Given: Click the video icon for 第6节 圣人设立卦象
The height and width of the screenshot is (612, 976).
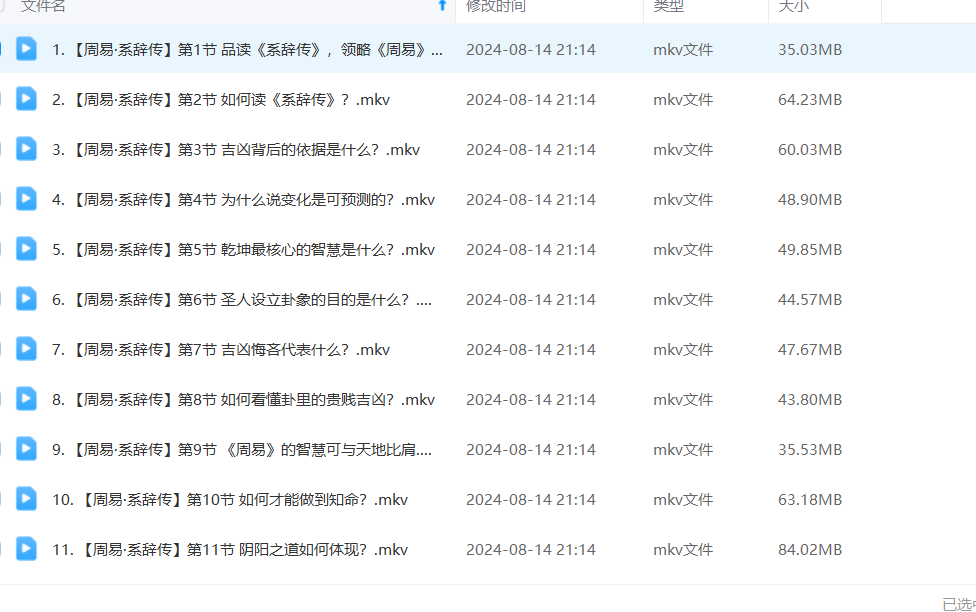Looking at the screenshot, I should (26, 299).
